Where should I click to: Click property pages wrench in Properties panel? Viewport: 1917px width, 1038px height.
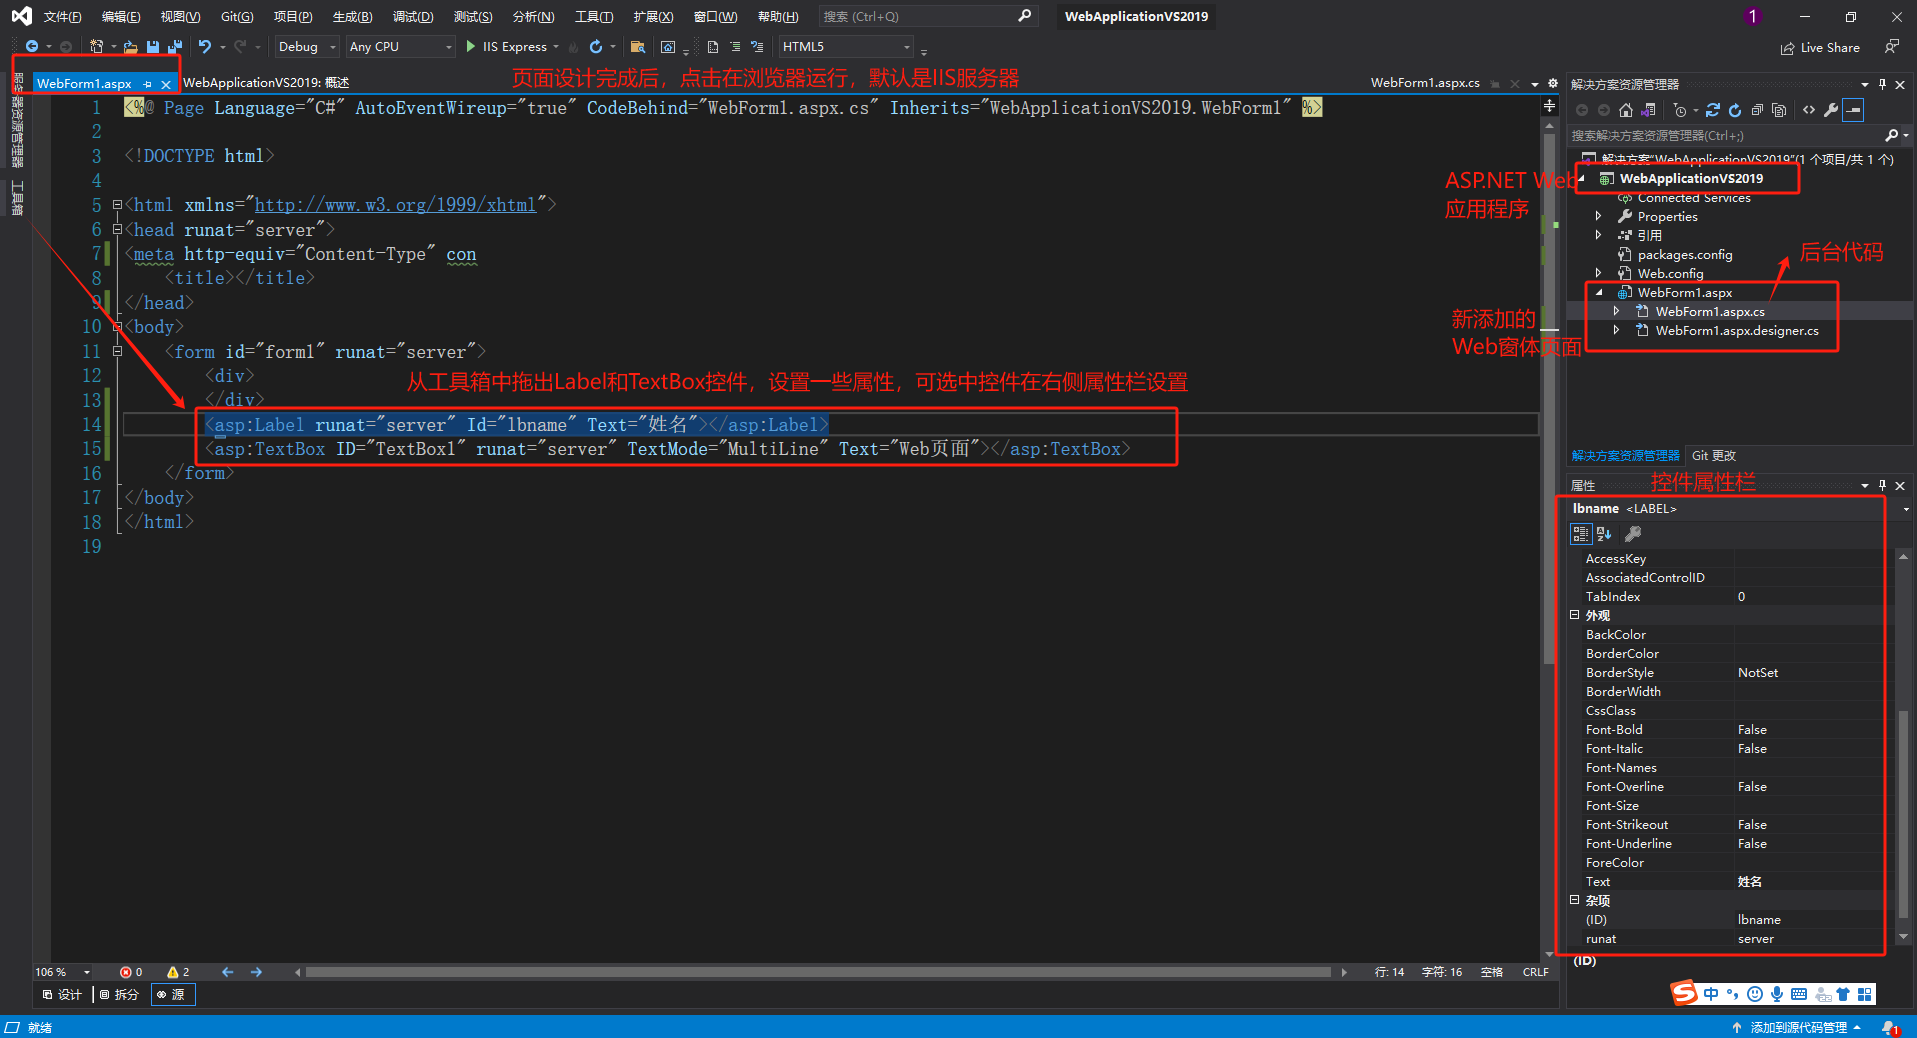(x=1633, y=534)
